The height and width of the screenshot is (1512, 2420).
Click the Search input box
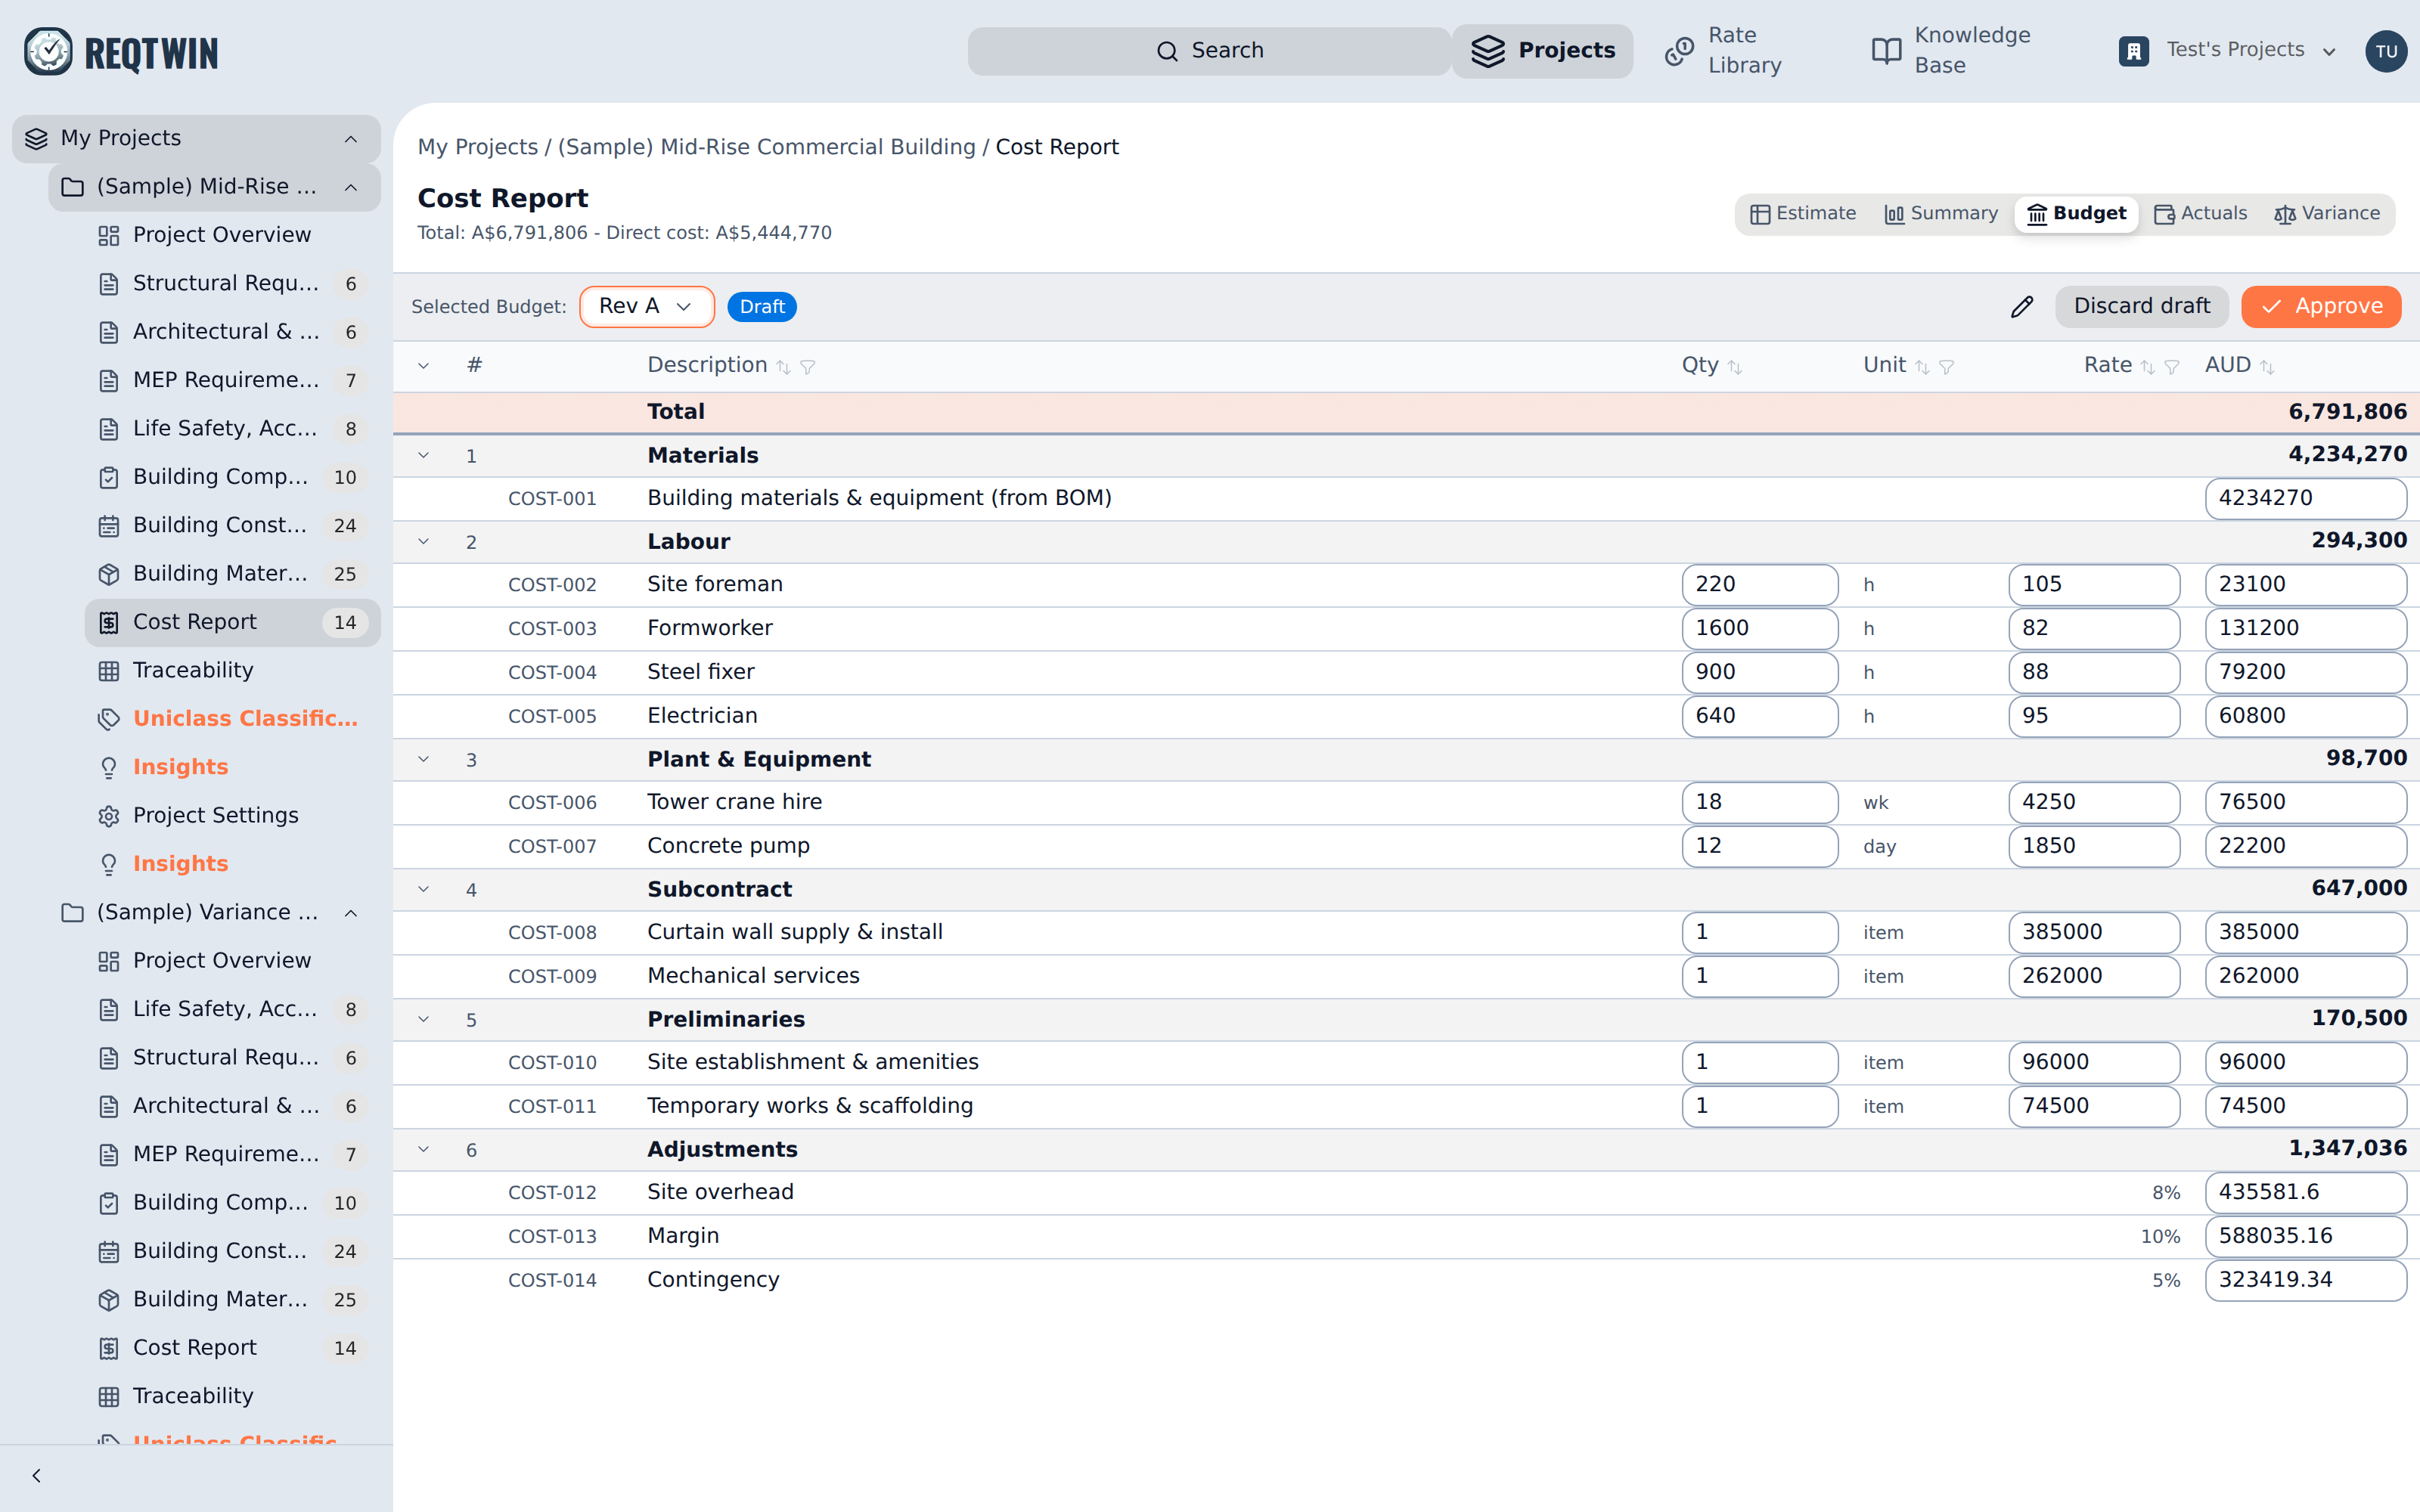pyautogui.click(x=1209, y=51)
